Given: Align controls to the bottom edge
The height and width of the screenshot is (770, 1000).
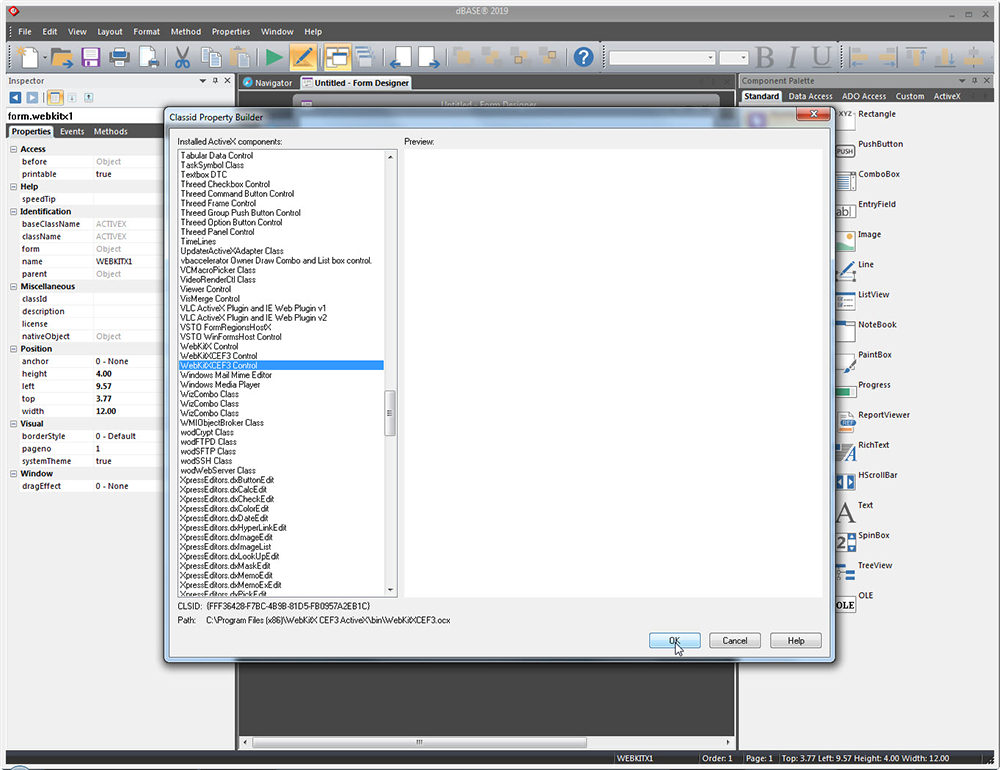Looking at the screenshot, I should click(x=945, y=57).
